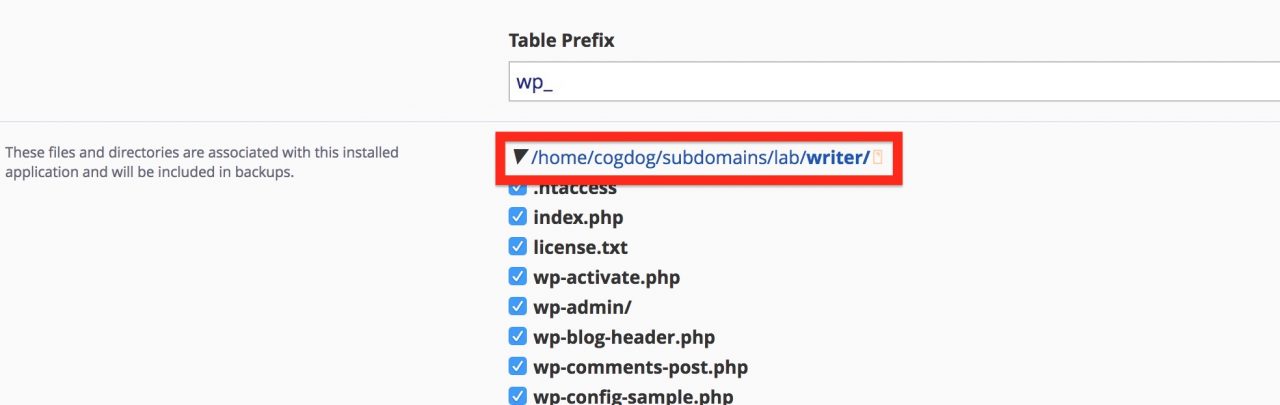This screenshot has height=405, width=1280.
Task: Uncheck the wp-activate.php checkbox
Action: 517,277
